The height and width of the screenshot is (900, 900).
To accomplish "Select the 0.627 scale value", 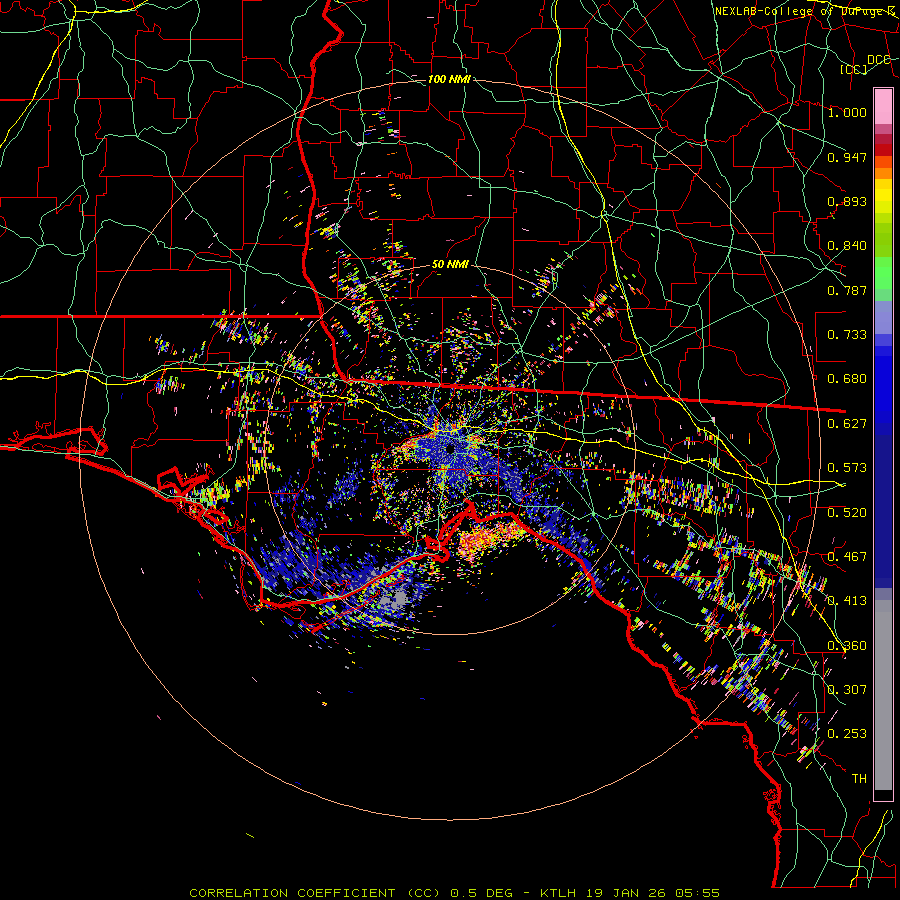I will 847,424.
